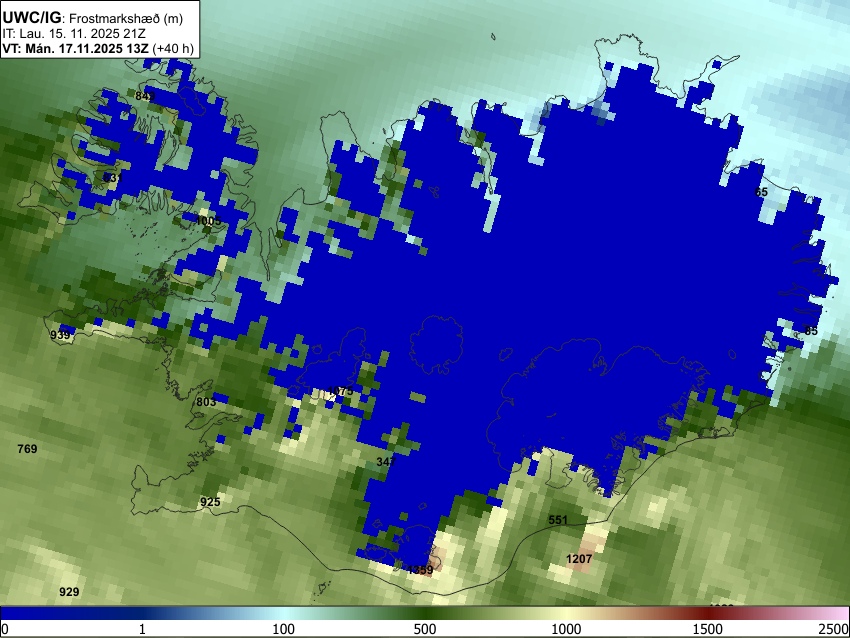Click the map value '65' in the northeast

(x=761, y=191)
